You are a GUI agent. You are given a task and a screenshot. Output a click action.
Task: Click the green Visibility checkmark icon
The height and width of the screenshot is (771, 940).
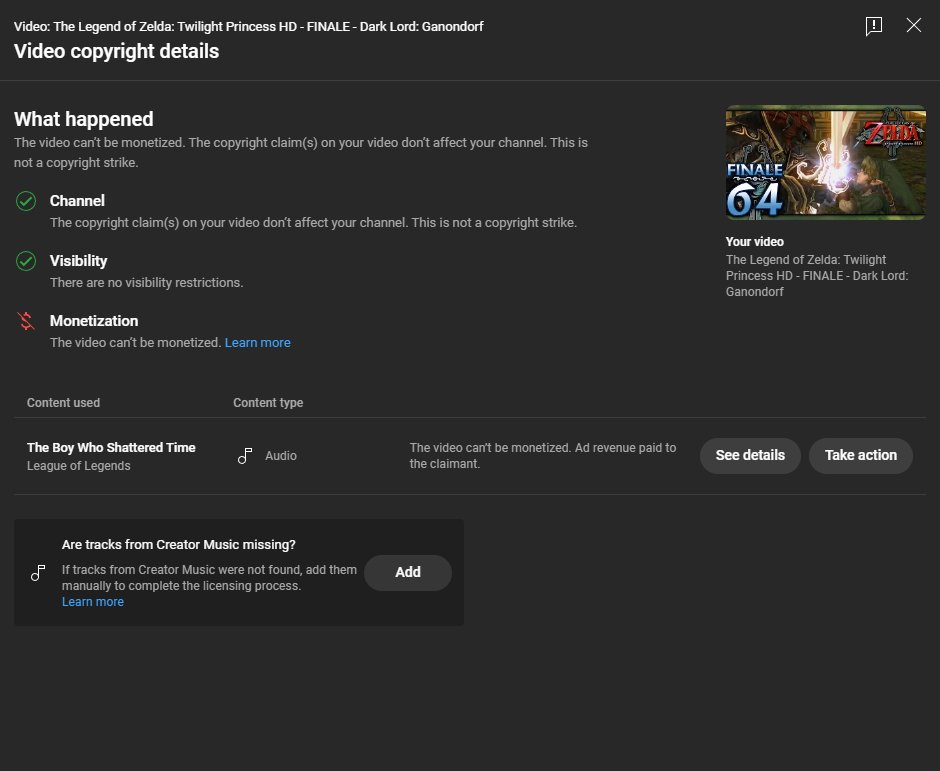coord(26,261)
